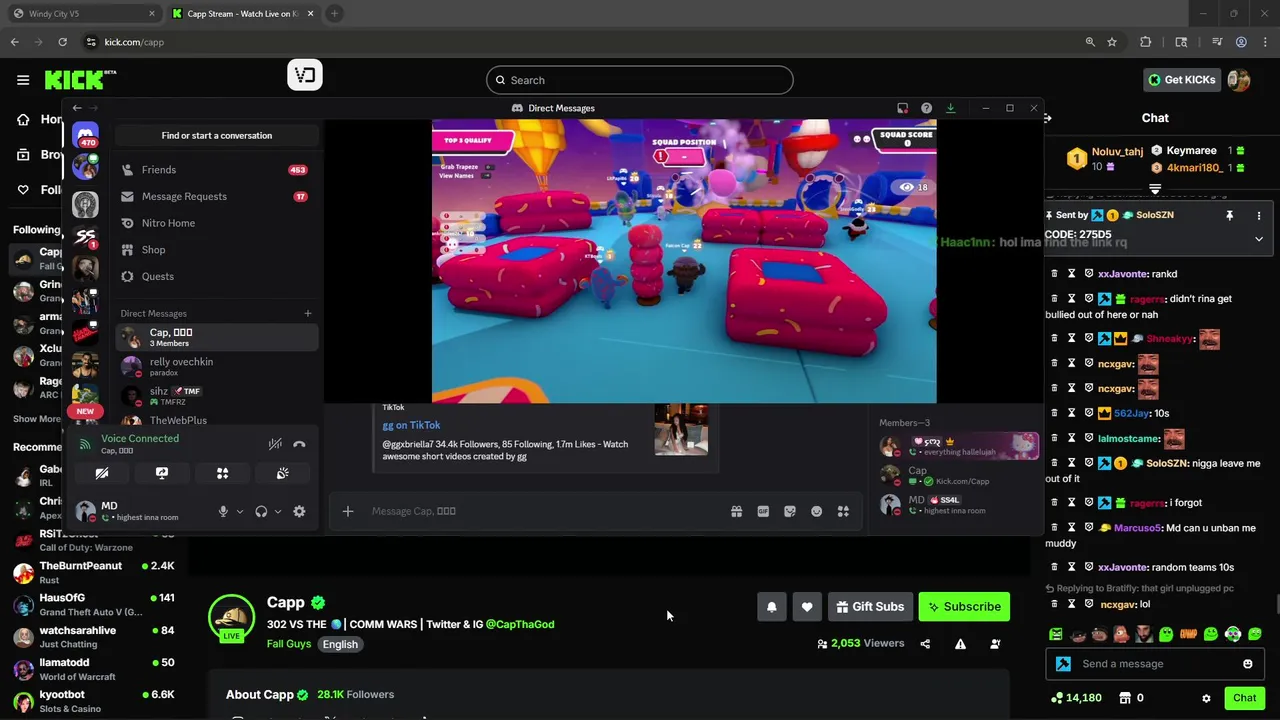Open Kick profile avatar menu
Screen dimensions: 1280x720
pyautogui.click(x=1239, y=80)
